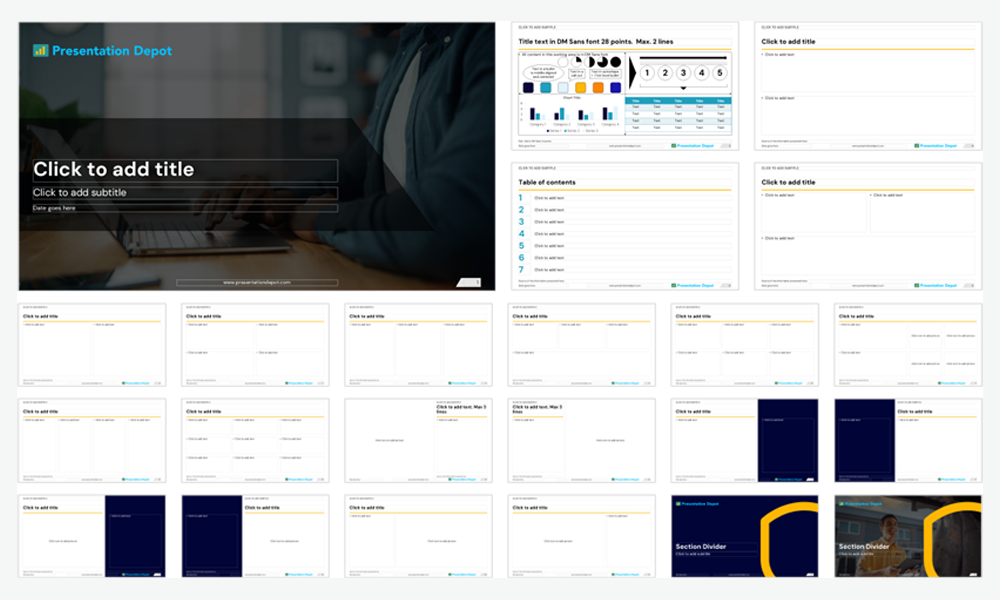Click the oval text bubble on the guide slide
The image size is (1000, 600).
coord(543,73)
